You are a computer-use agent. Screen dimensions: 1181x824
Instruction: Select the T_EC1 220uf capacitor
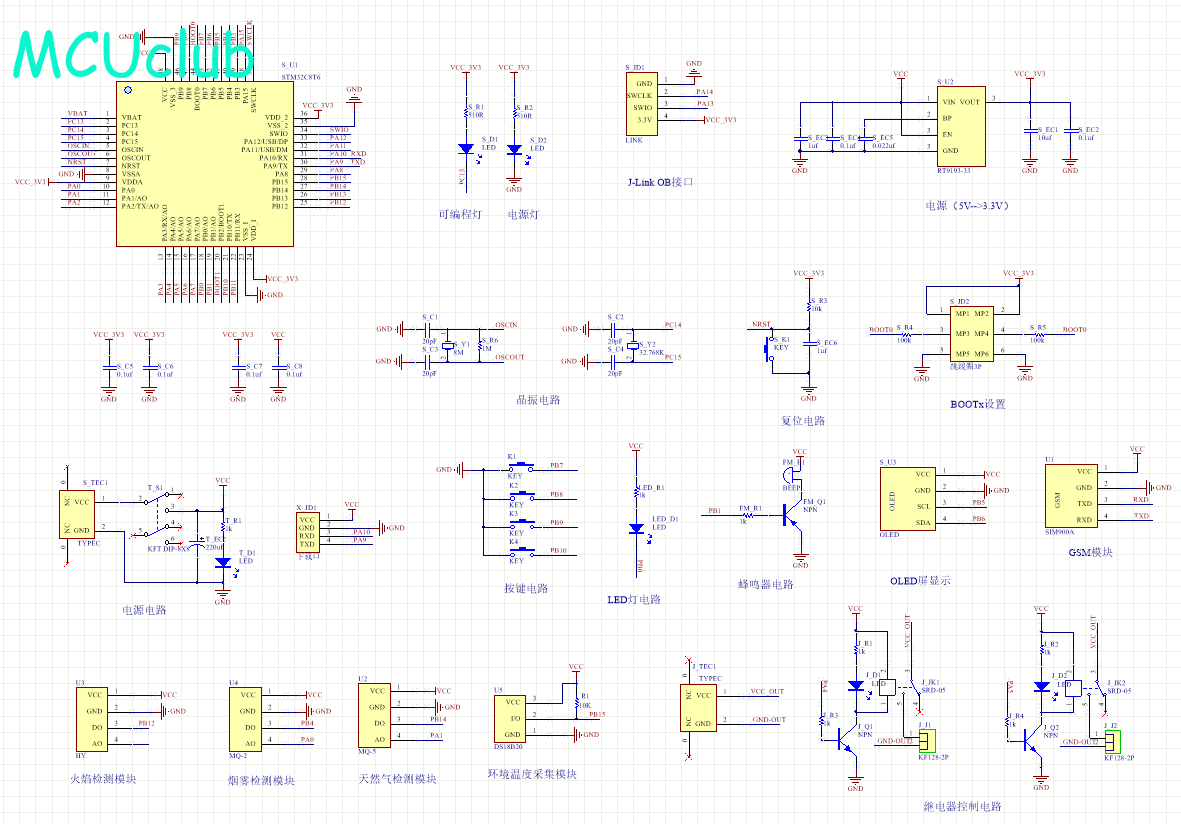click(x=197, y=541)
